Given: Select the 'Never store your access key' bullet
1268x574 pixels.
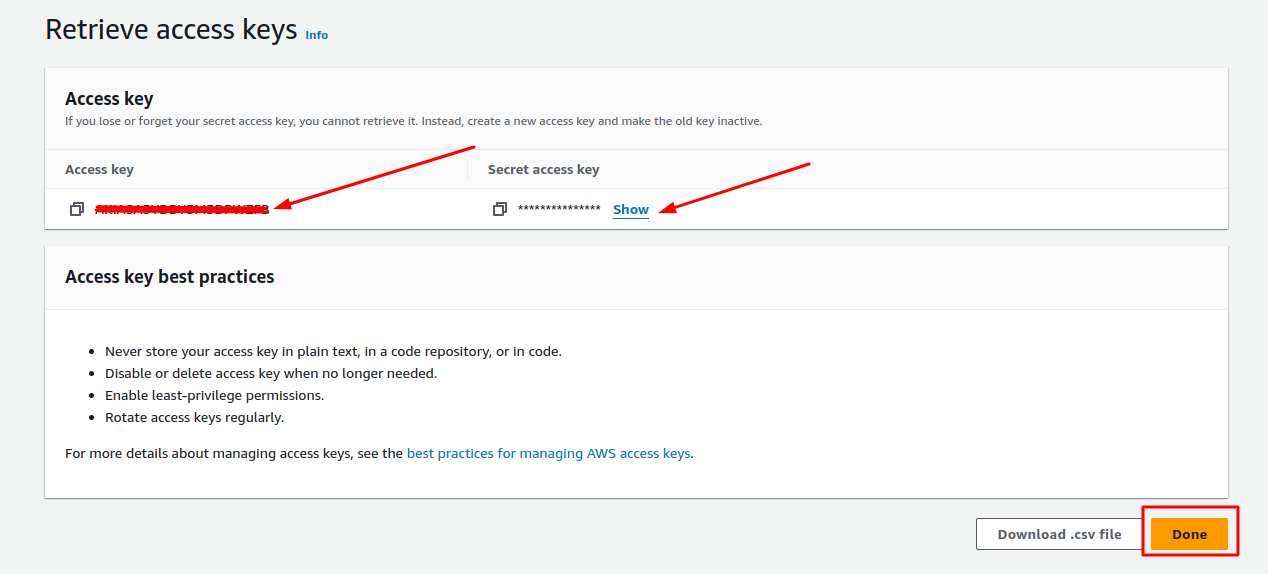Looking at the screenshot, I should 333,351.
